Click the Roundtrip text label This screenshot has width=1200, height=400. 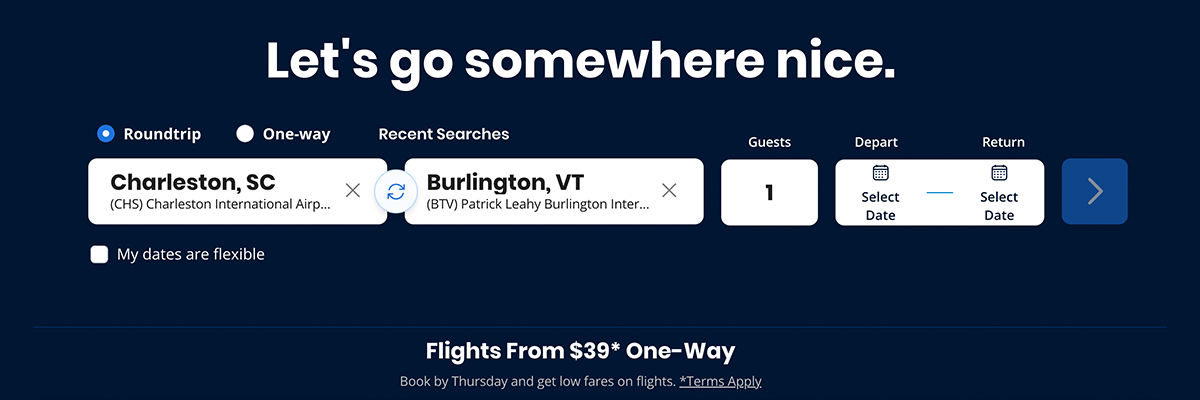click(x=162, y=134)
